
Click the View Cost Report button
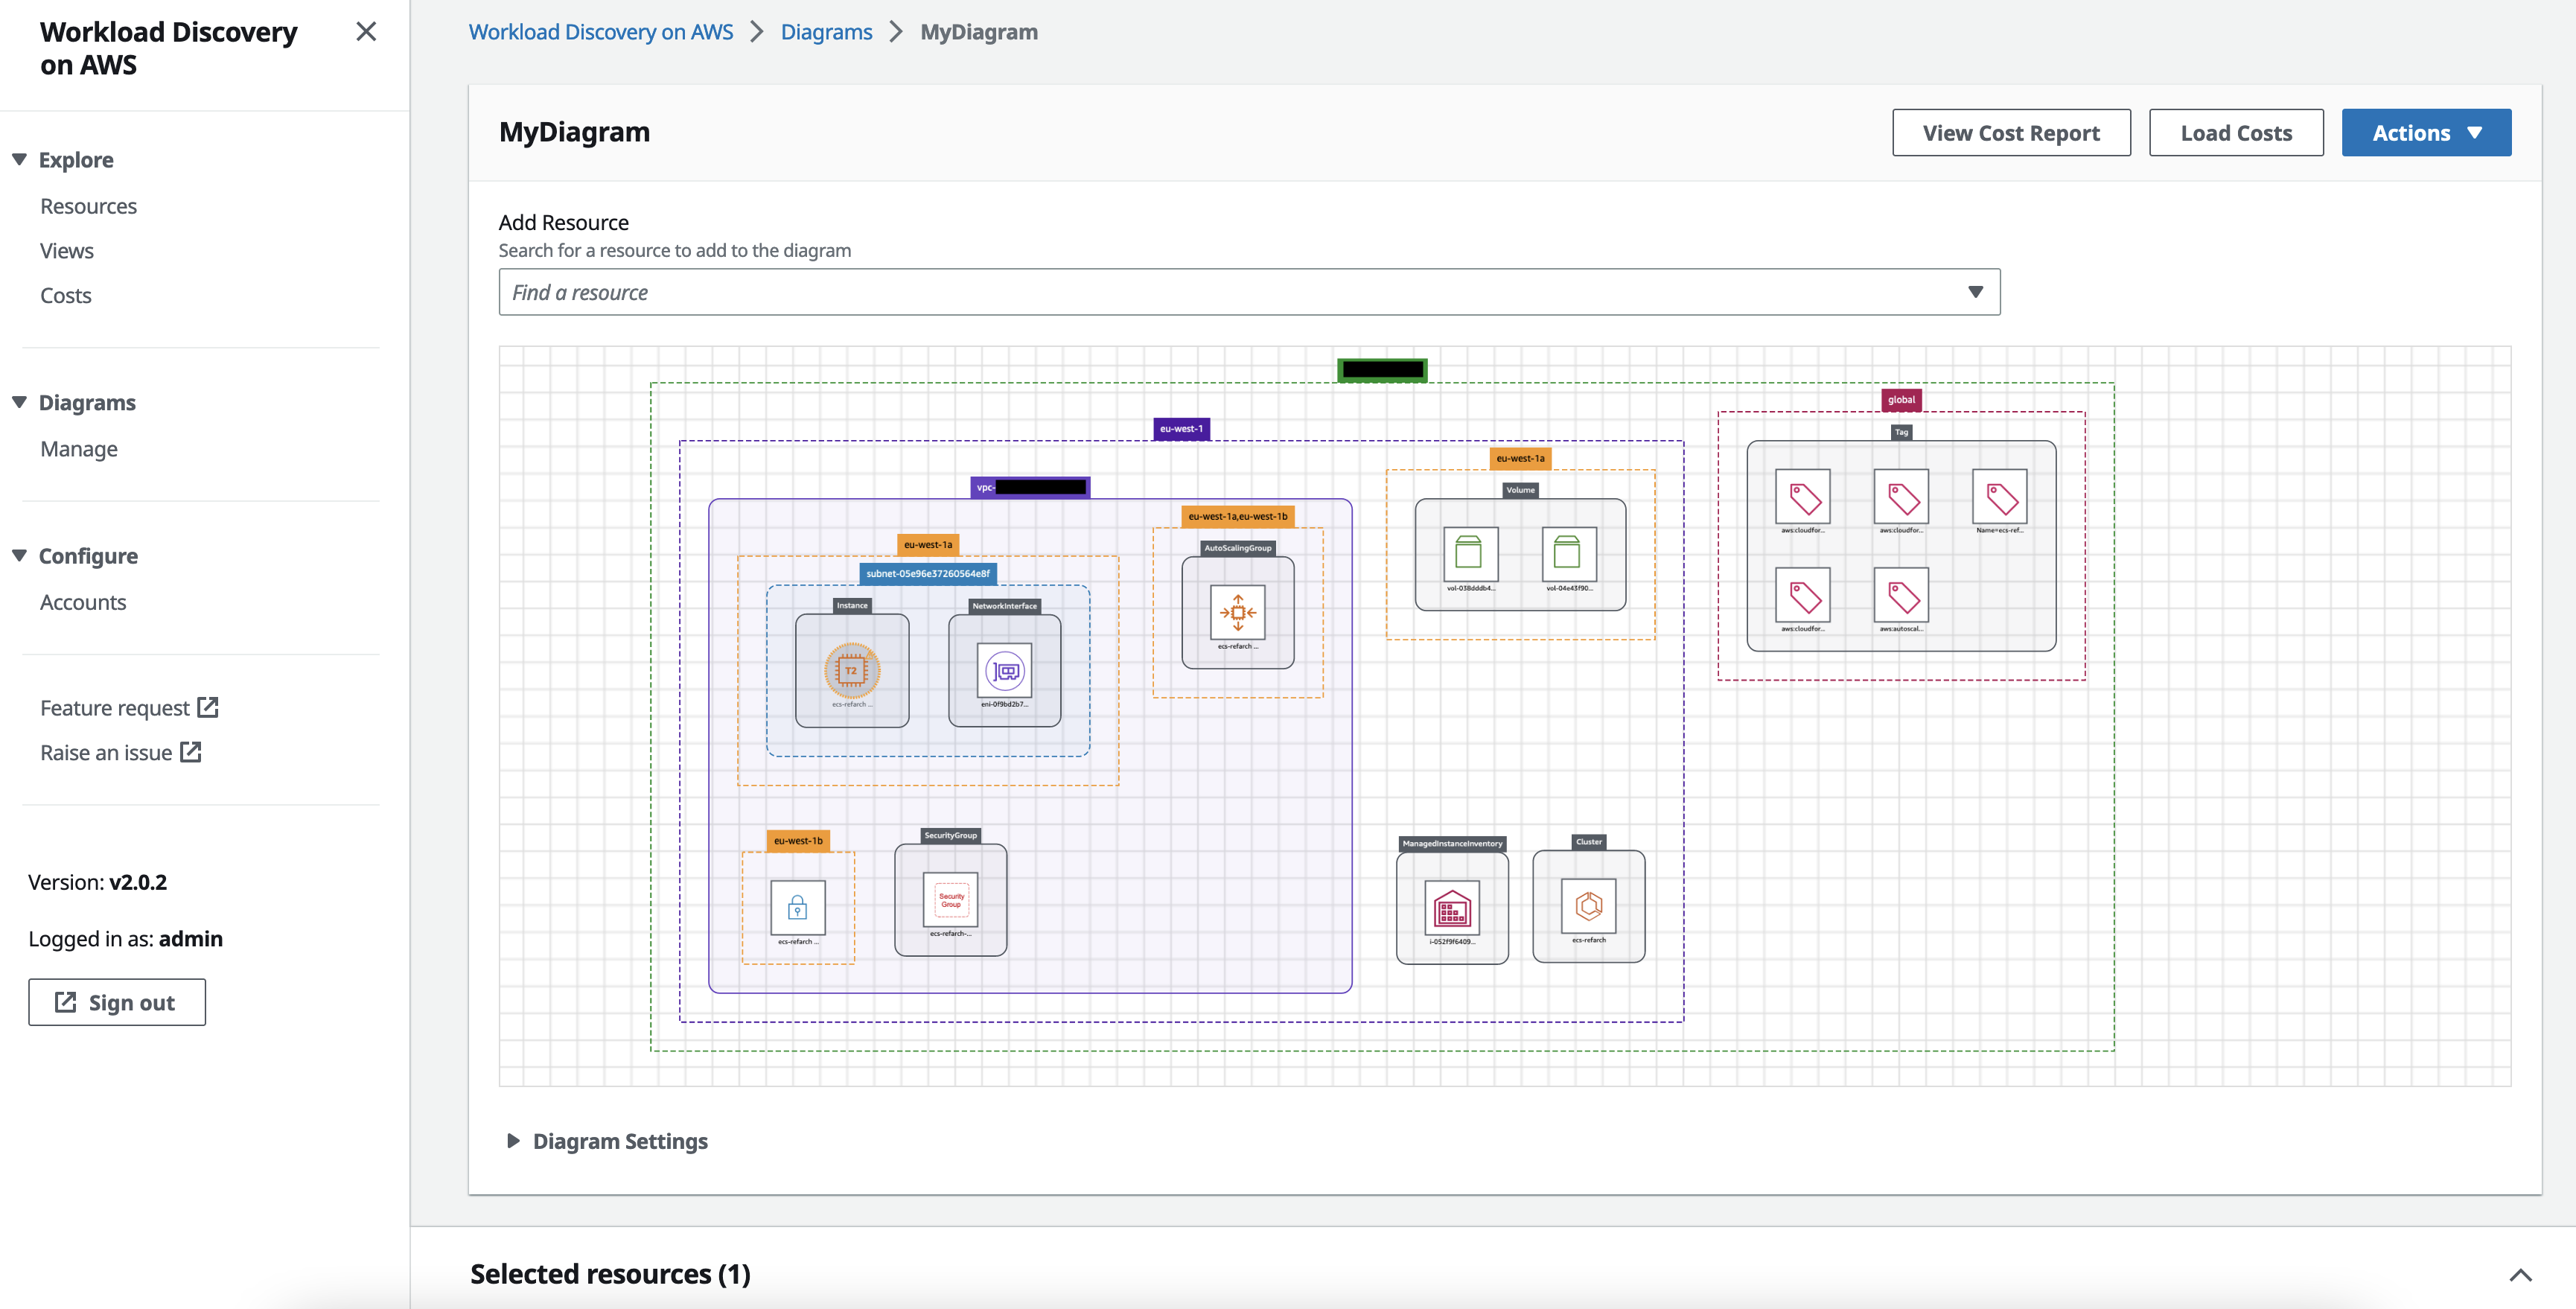pos(2011,132)
